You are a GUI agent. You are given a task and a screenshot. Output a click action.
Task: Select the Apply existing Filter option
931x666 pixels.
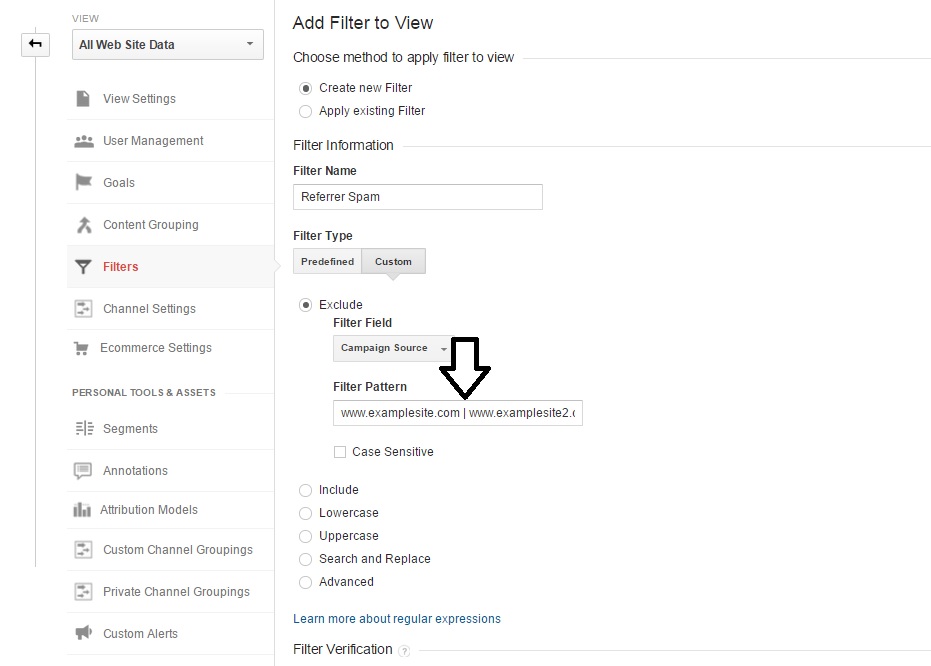(306, 111)
